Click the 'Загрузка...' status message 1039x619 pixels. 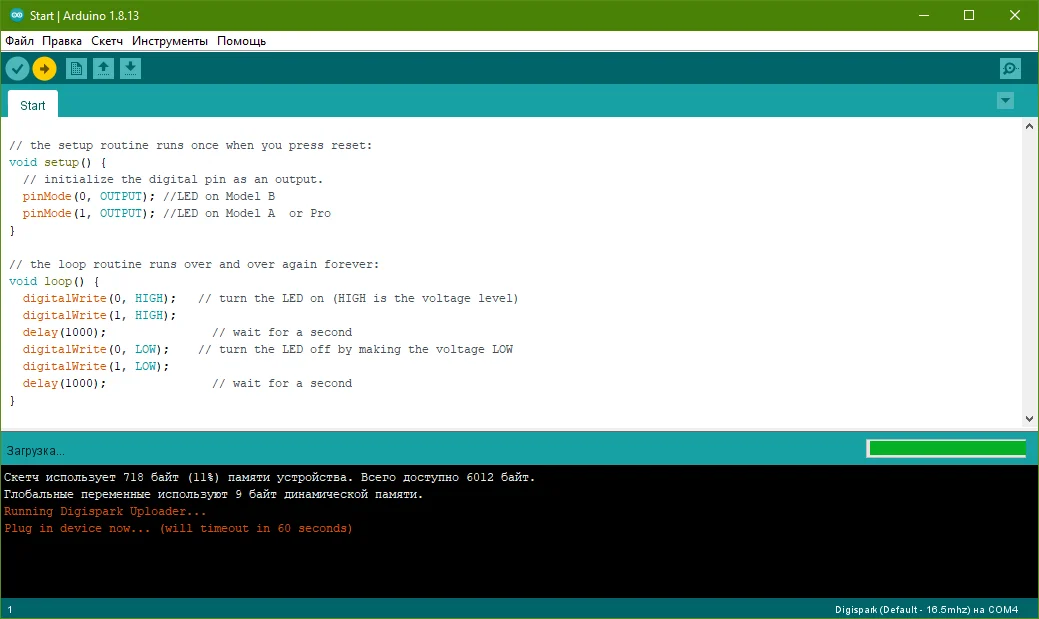pyautogui.click(x=36, y=451)
